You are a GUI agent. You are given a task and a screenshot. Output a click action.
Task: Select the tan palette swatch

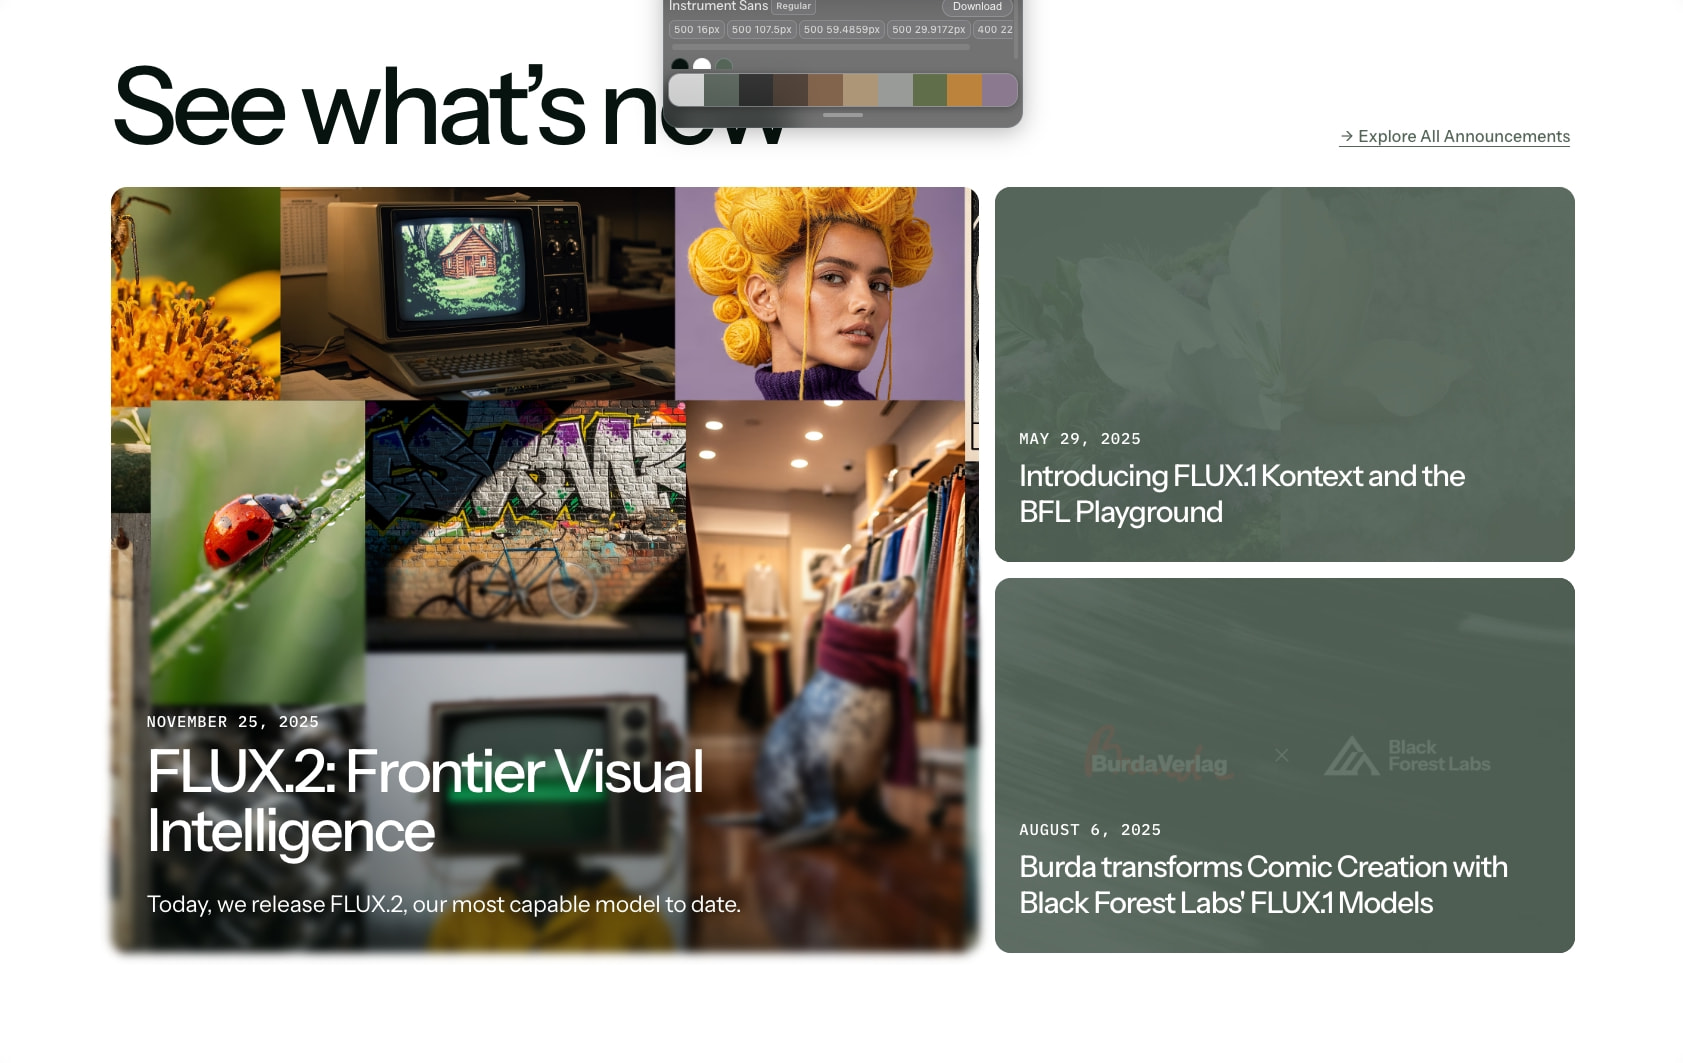(x=861, y=90)
